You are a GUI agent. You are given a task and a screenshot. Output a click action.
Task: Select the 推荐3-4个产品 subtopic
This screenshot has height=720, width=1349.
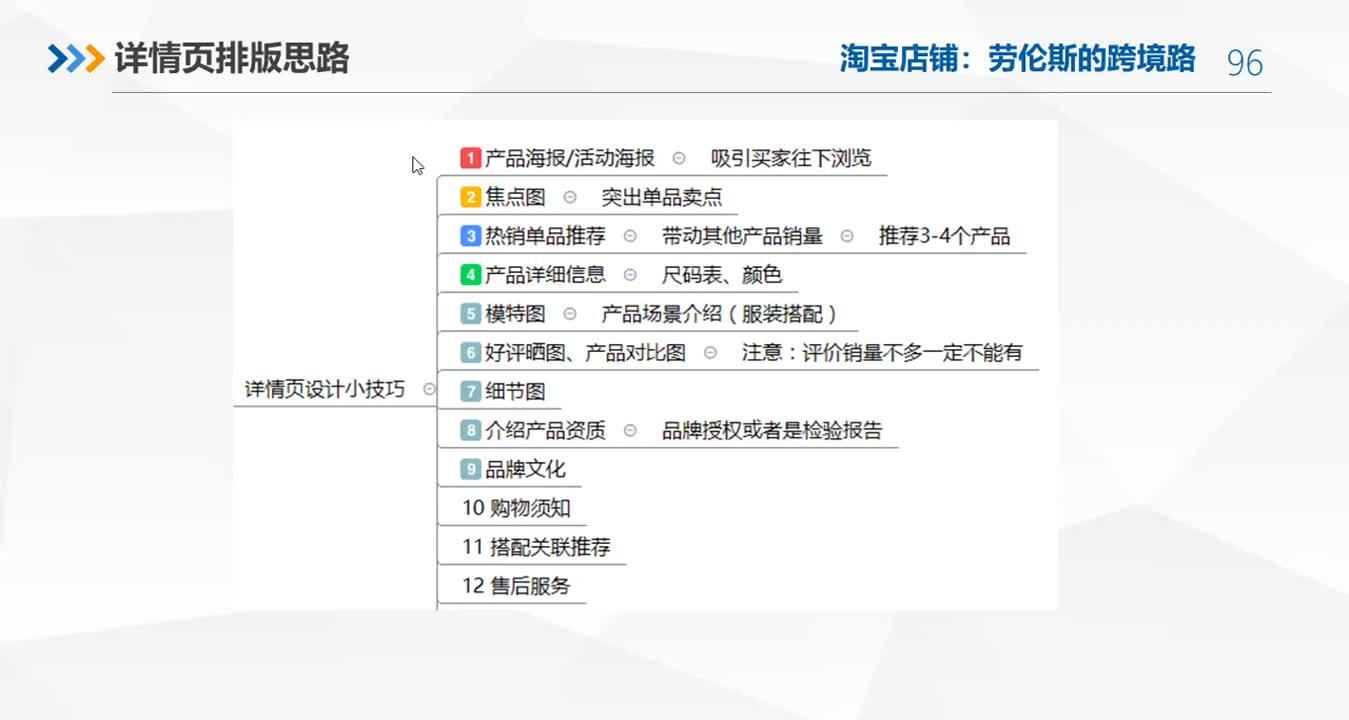pyautogui.click(x=944, y=236)
